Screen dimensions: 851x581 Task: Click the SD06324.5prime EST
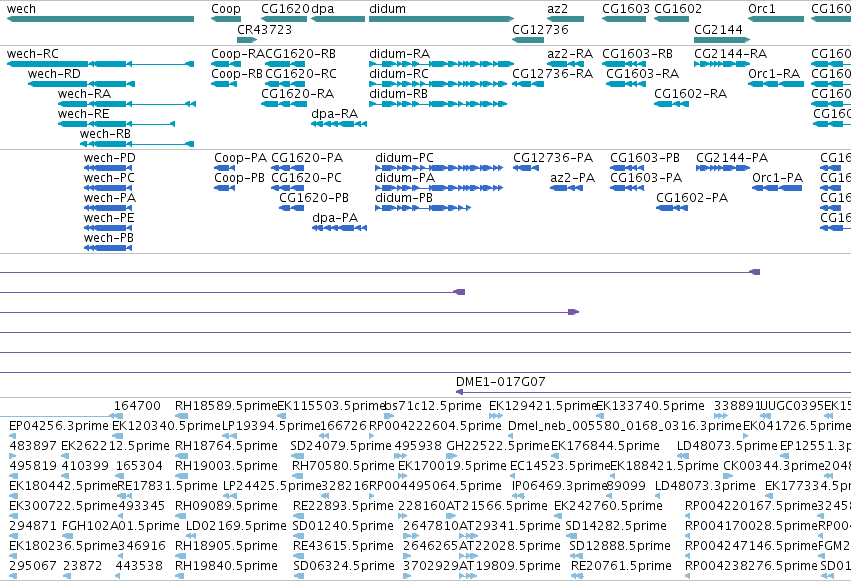pyautogui.click(x=299, y=576)
